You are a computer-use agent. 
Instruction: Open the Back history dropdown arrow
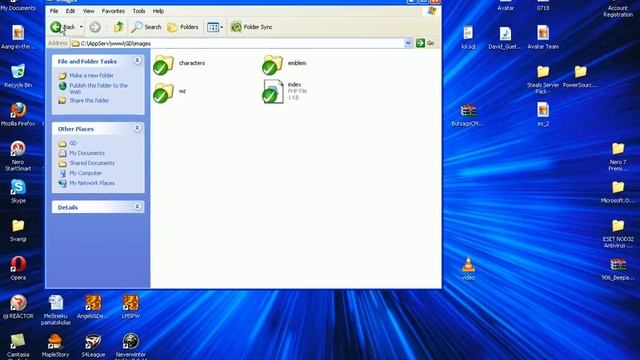[x=81, y=27]
